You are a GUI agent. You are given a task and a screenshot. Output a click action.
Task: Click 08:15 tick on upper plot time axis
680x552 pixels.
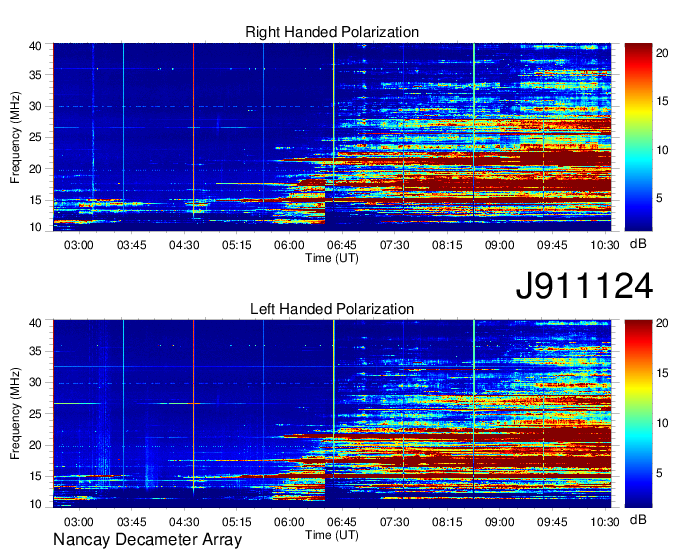click(447, 245)
